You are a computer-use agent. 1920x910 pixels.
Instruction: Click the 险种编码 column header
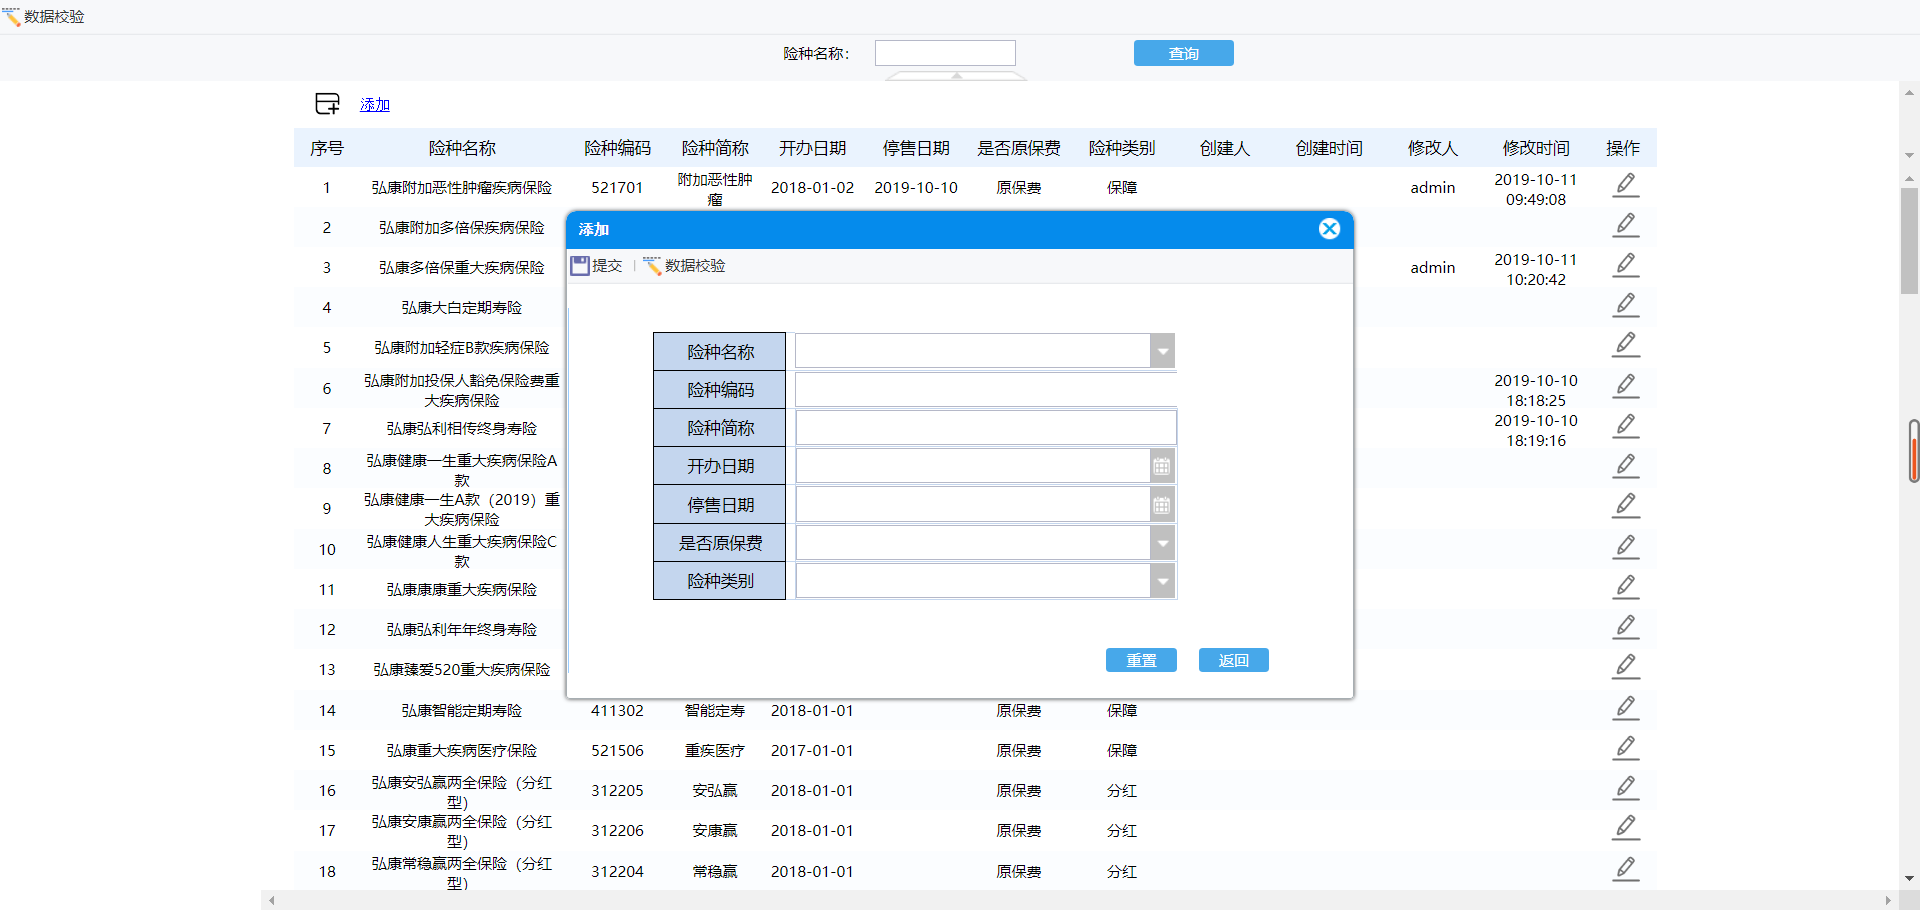pos(617,148)
